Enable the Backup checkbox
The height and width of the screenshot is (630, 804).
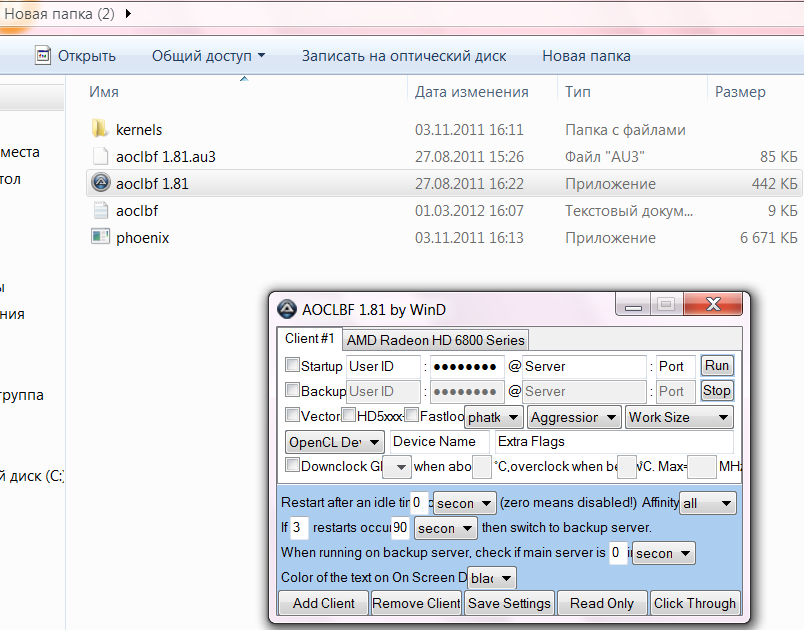(x=292, y=390)
